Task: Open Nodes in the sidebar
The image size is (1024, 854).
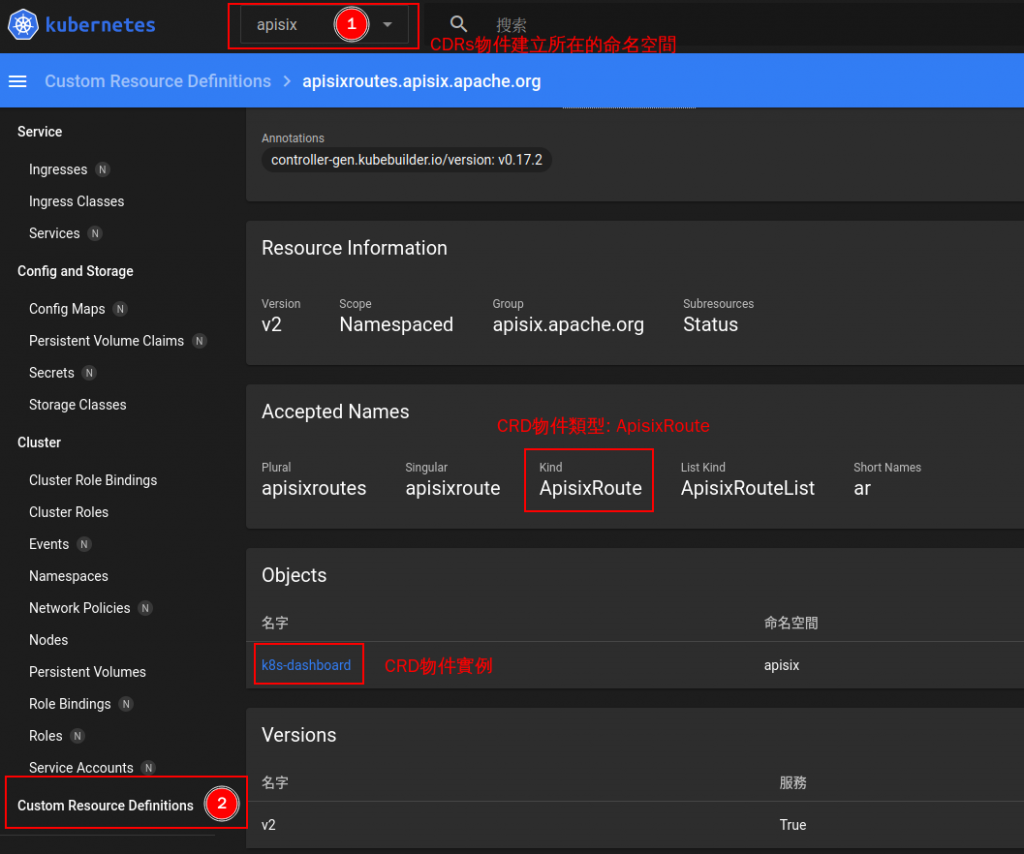Action: [x=48, y=640]
